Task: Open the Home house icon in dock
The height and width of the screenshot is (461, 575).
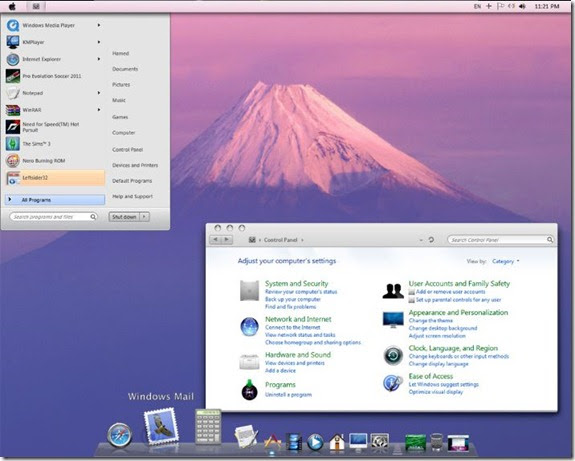Action: click(x=337, y=442)
